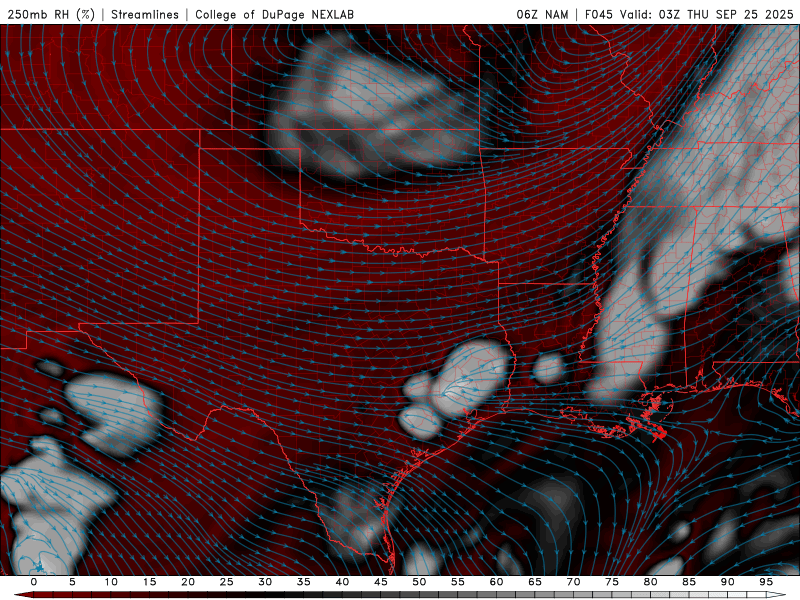Click the '20' tick label on the legend

(188, 582)
